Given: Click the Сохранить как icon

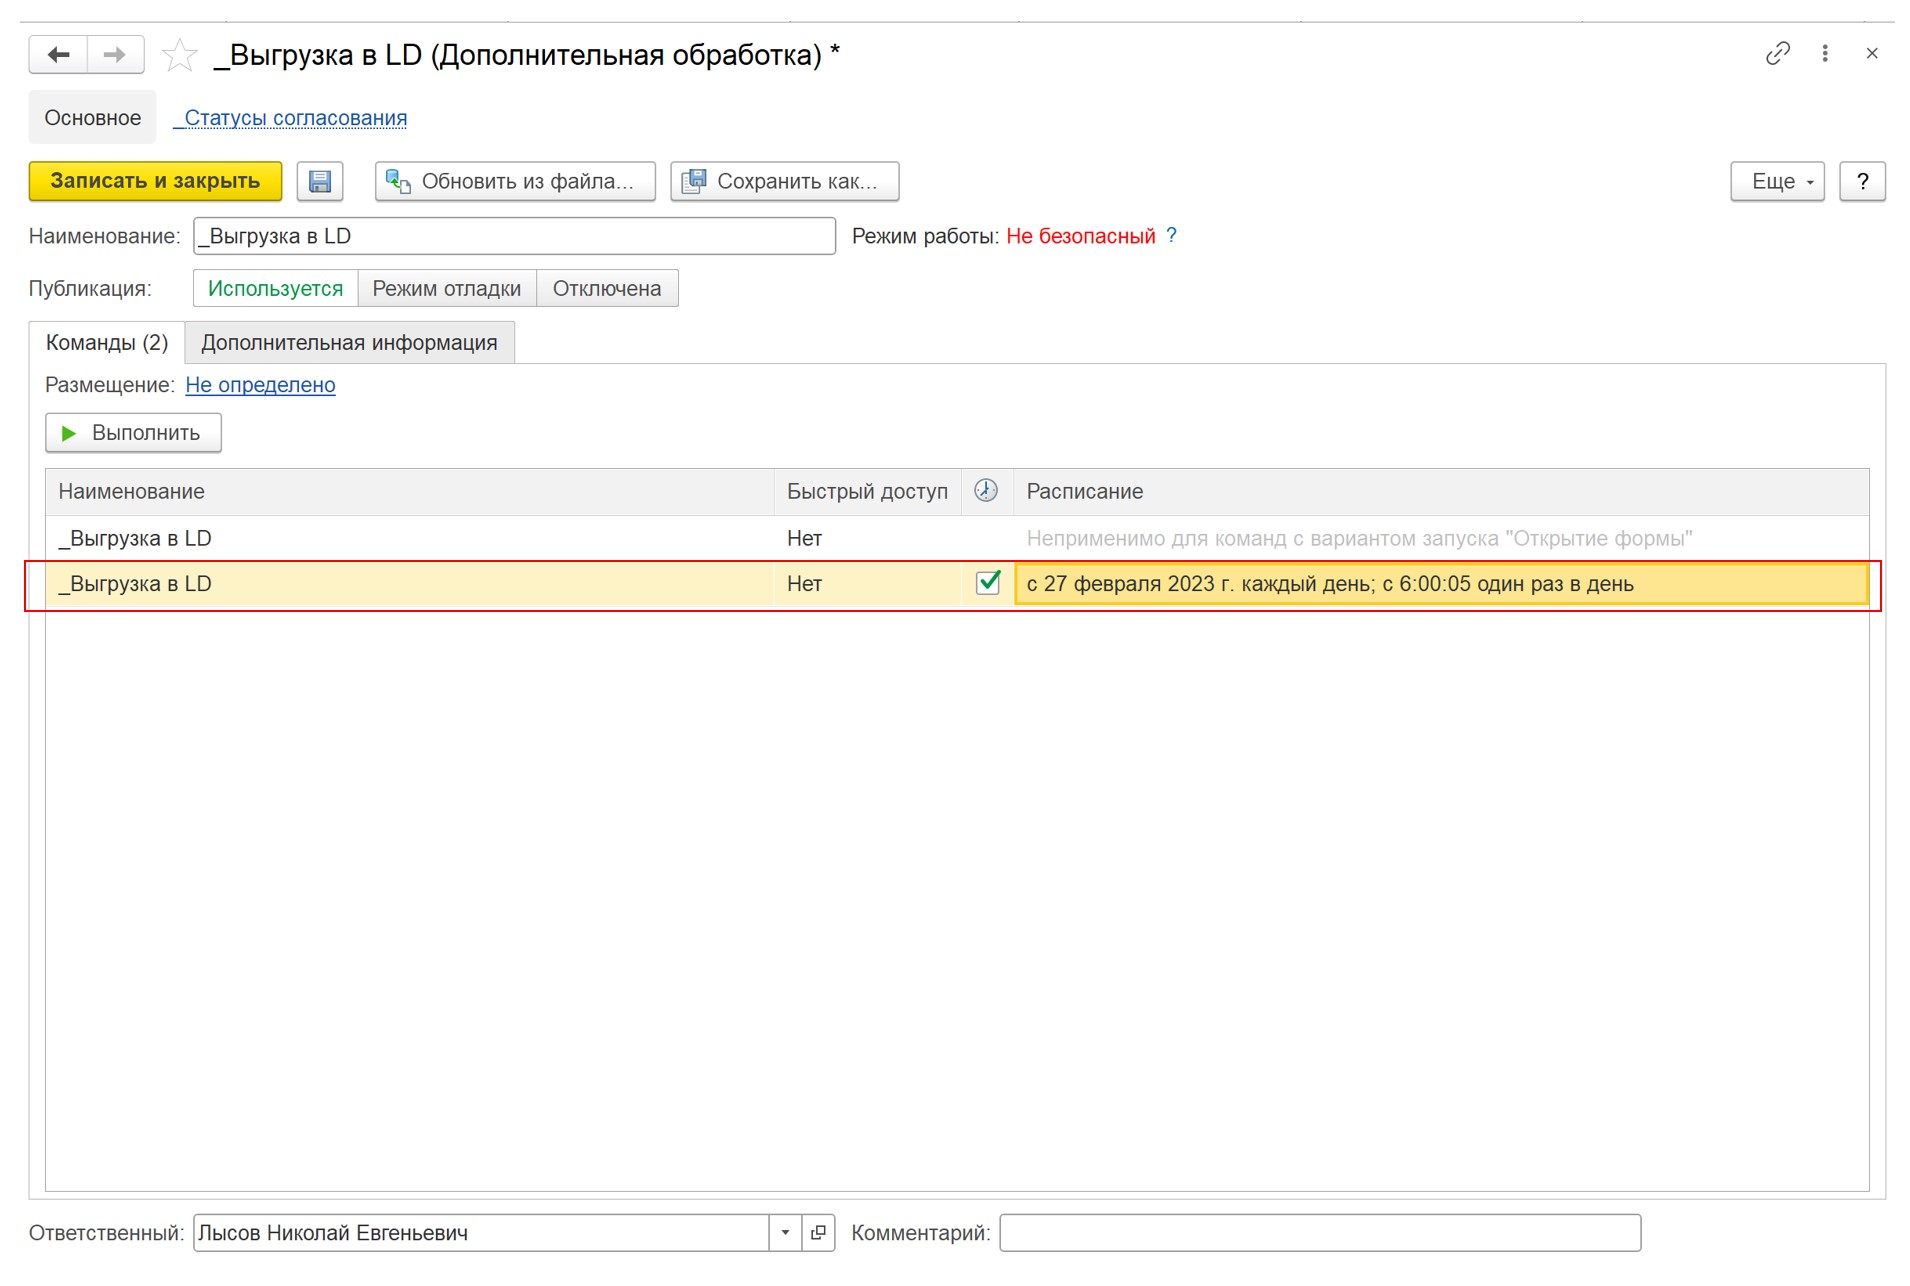Looking at the screenshot, I should 694,180.
